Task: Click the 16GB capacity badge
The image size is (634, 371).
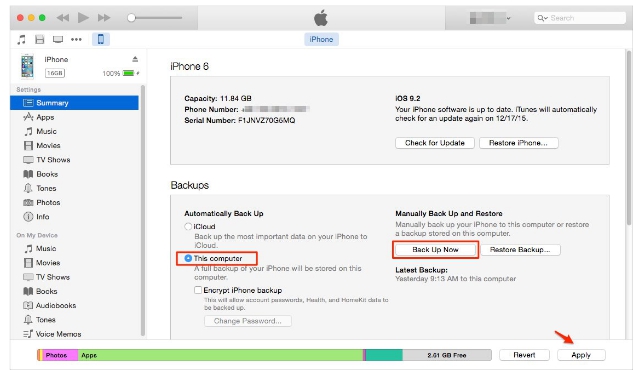Action: [x=55, y=73]
